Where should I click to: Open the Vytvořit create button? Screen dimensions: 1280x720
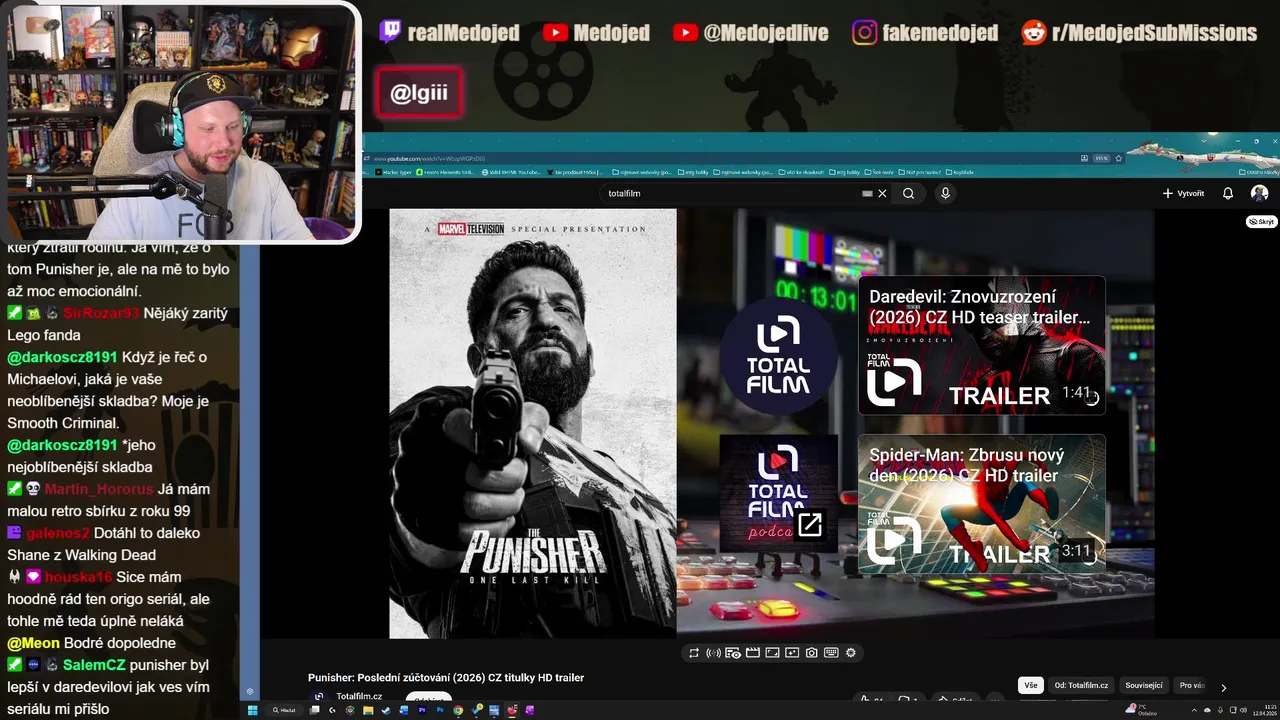(x=1183, y=193)
